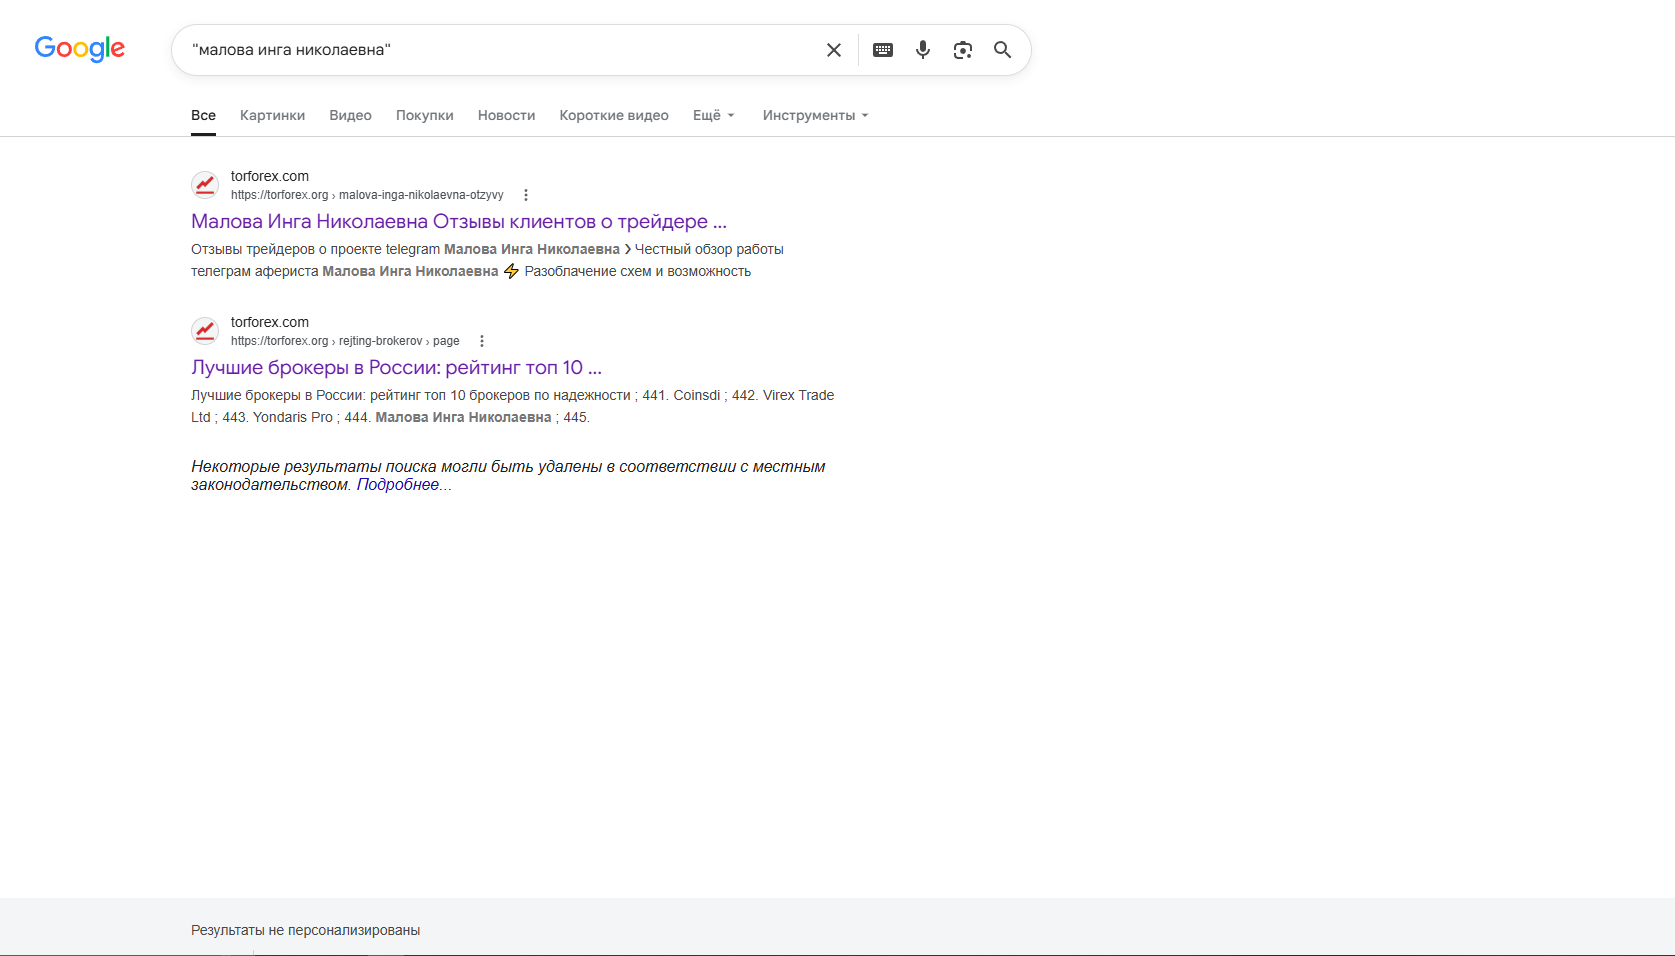Expand the Ещё dropdown menu
1675x956 pixels.
click(x=714, y=115)
